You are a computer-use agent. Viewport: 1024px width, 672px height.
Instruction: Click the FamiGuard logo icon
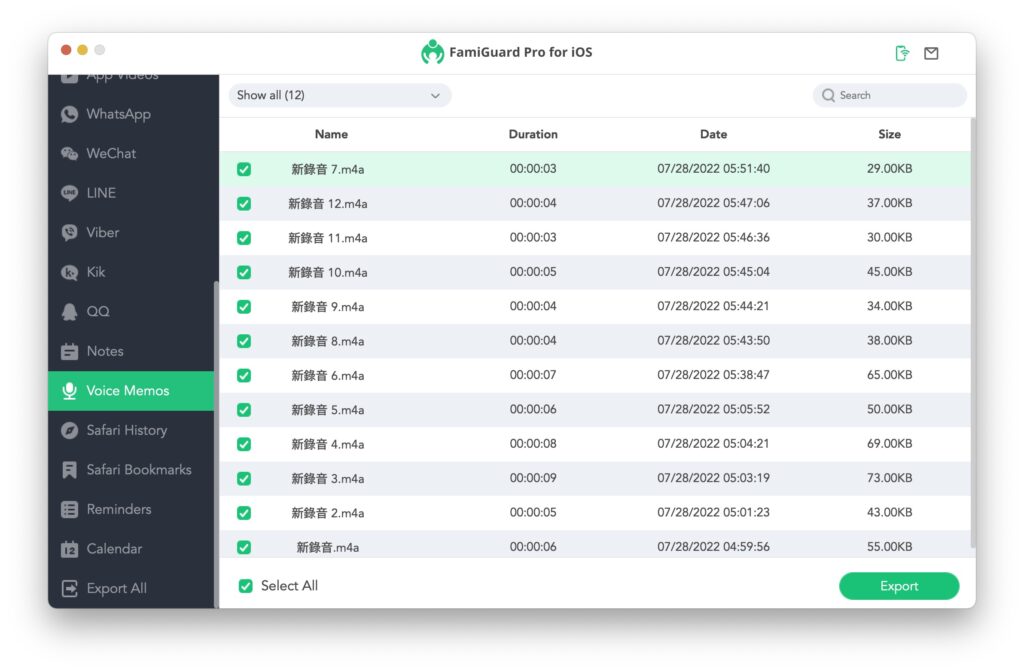[432, 52]
